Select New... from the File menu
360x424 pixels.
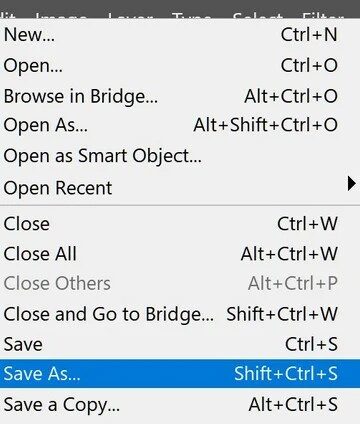pyautogui.click(x=180, y=34)
